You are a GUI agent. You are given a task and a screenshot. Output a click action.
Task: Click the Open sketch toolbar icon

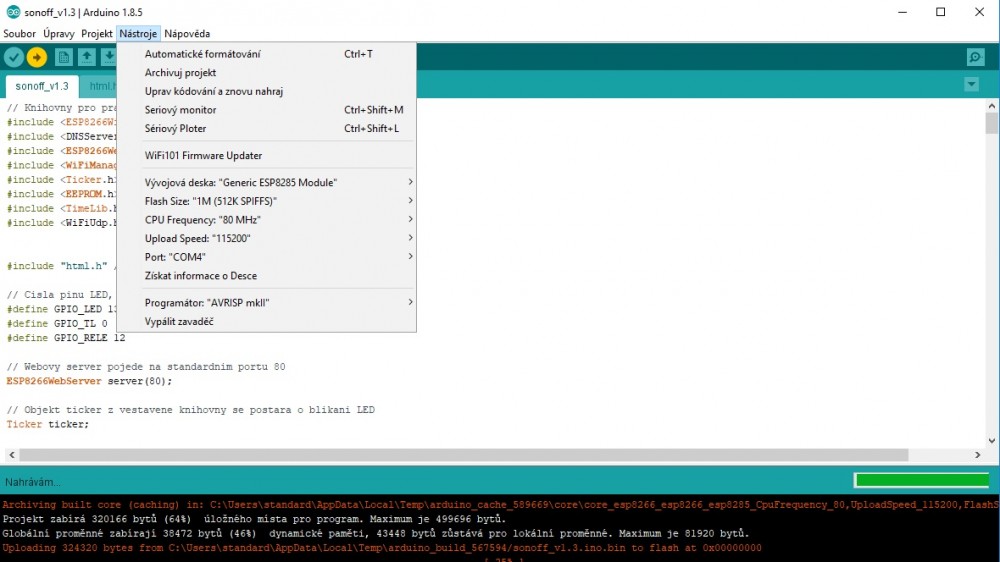pos(87,57)
